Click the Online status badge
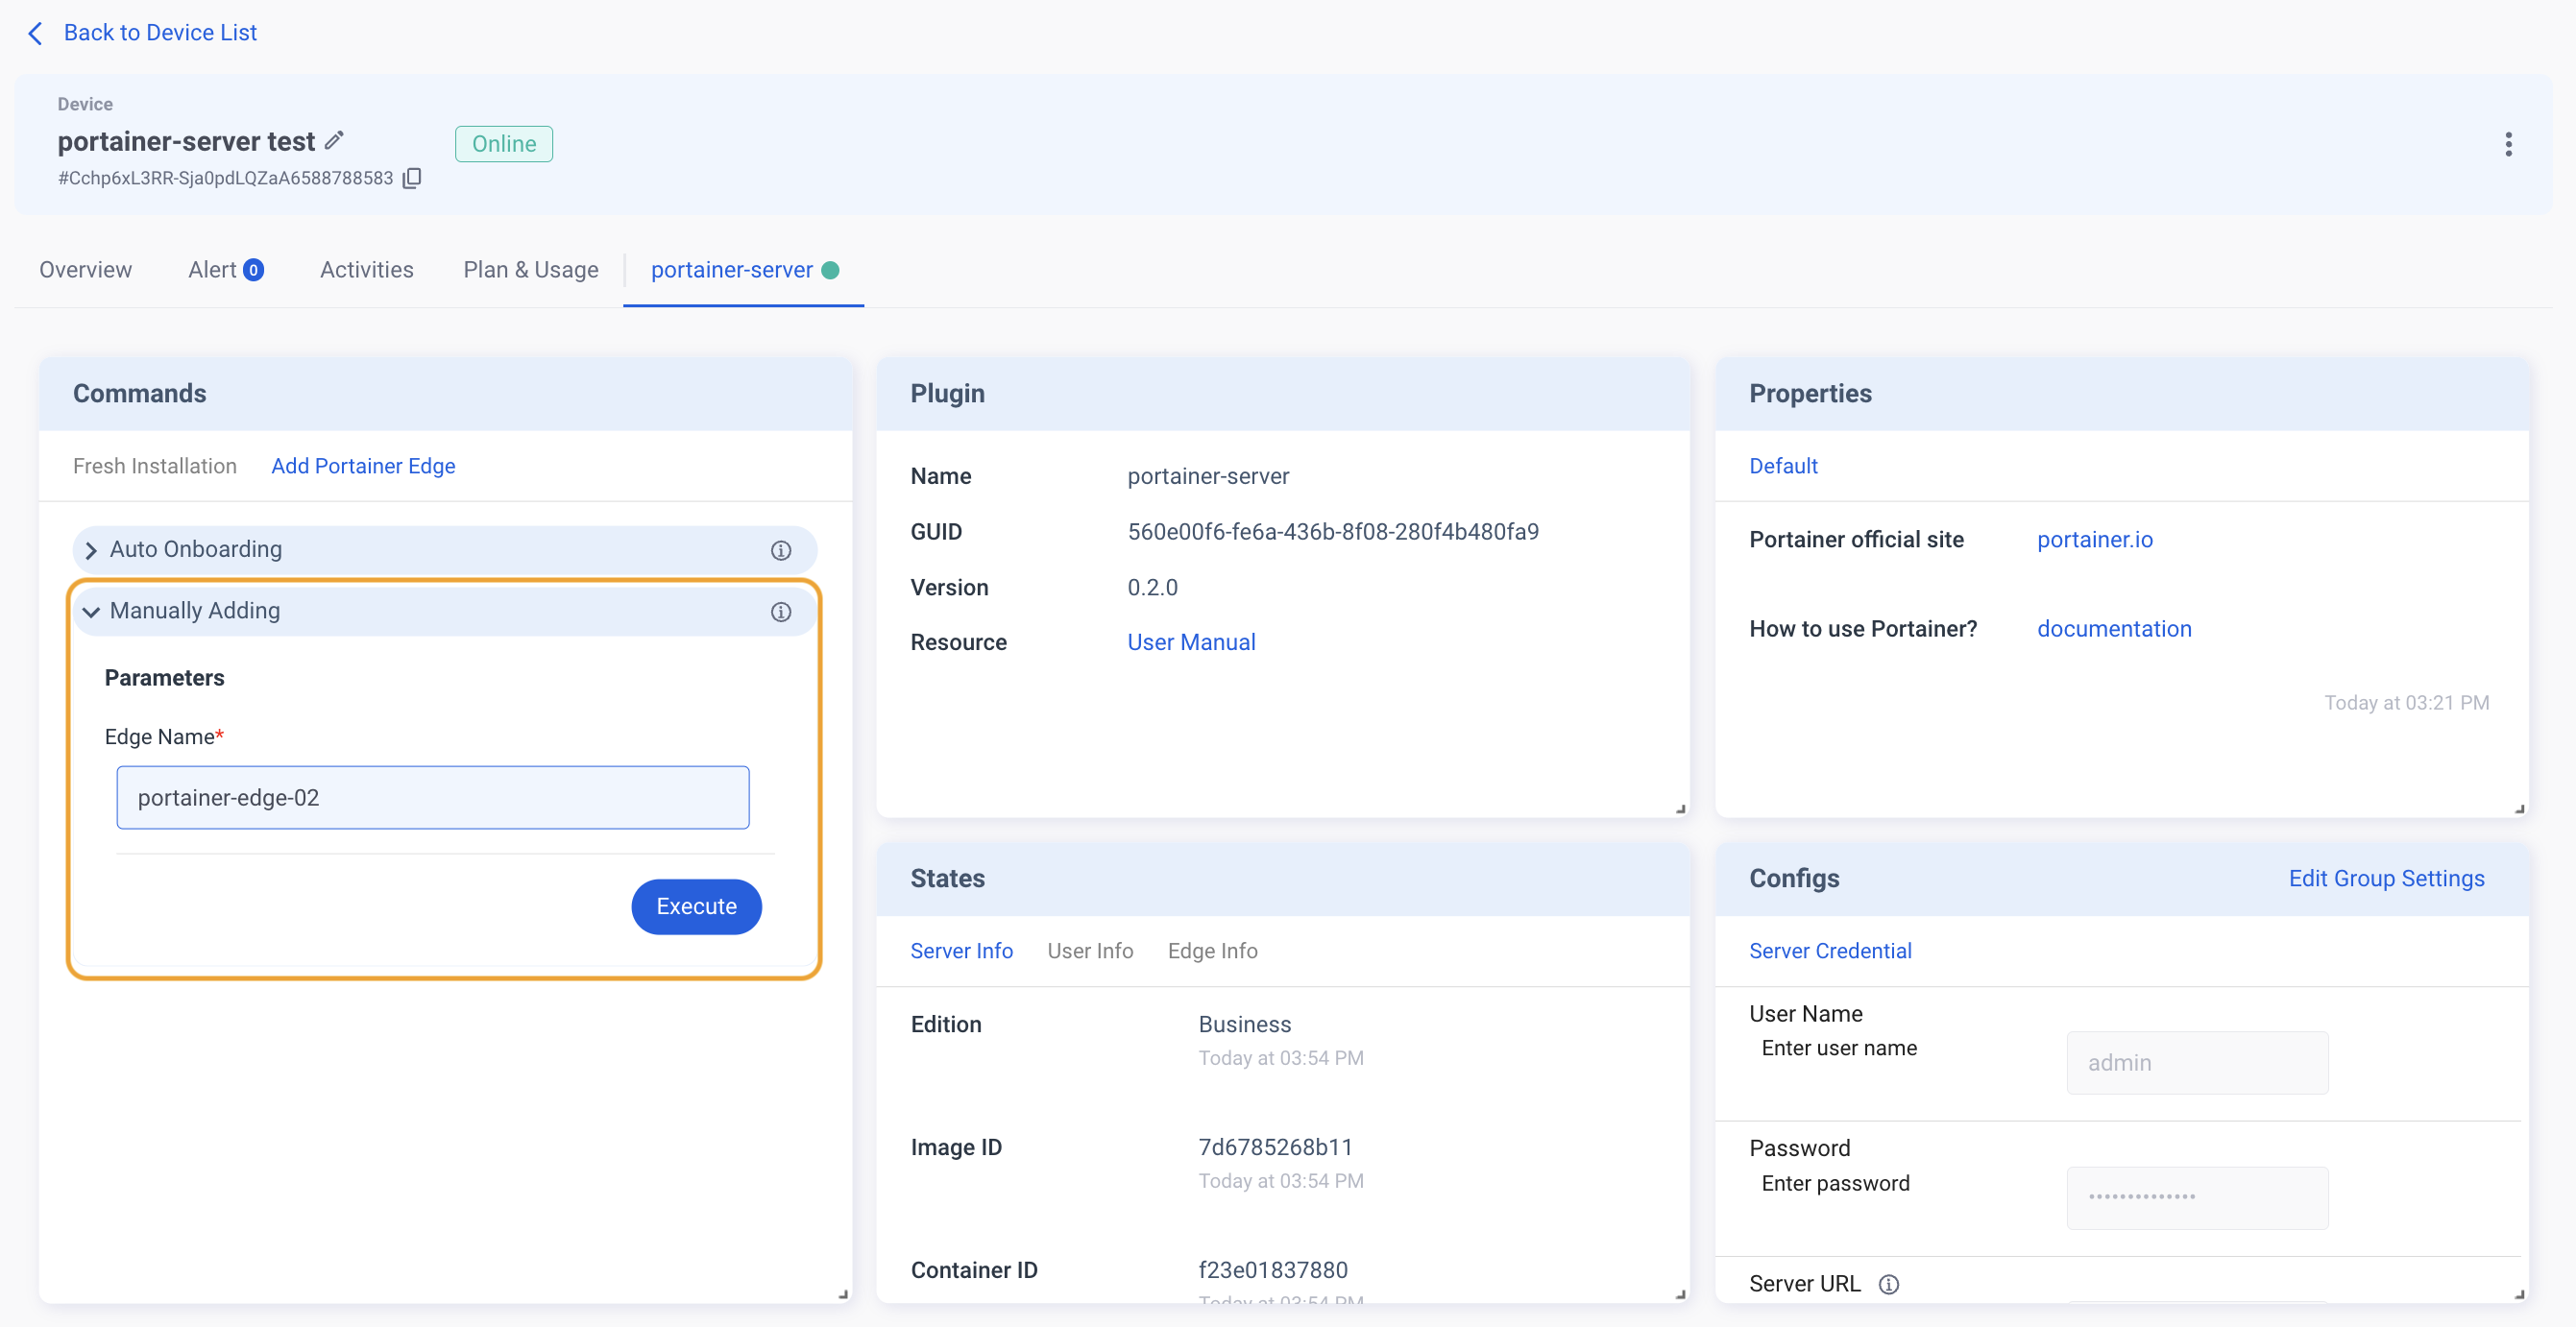This screenshot has height=1327, width=2576. [504, 144]
